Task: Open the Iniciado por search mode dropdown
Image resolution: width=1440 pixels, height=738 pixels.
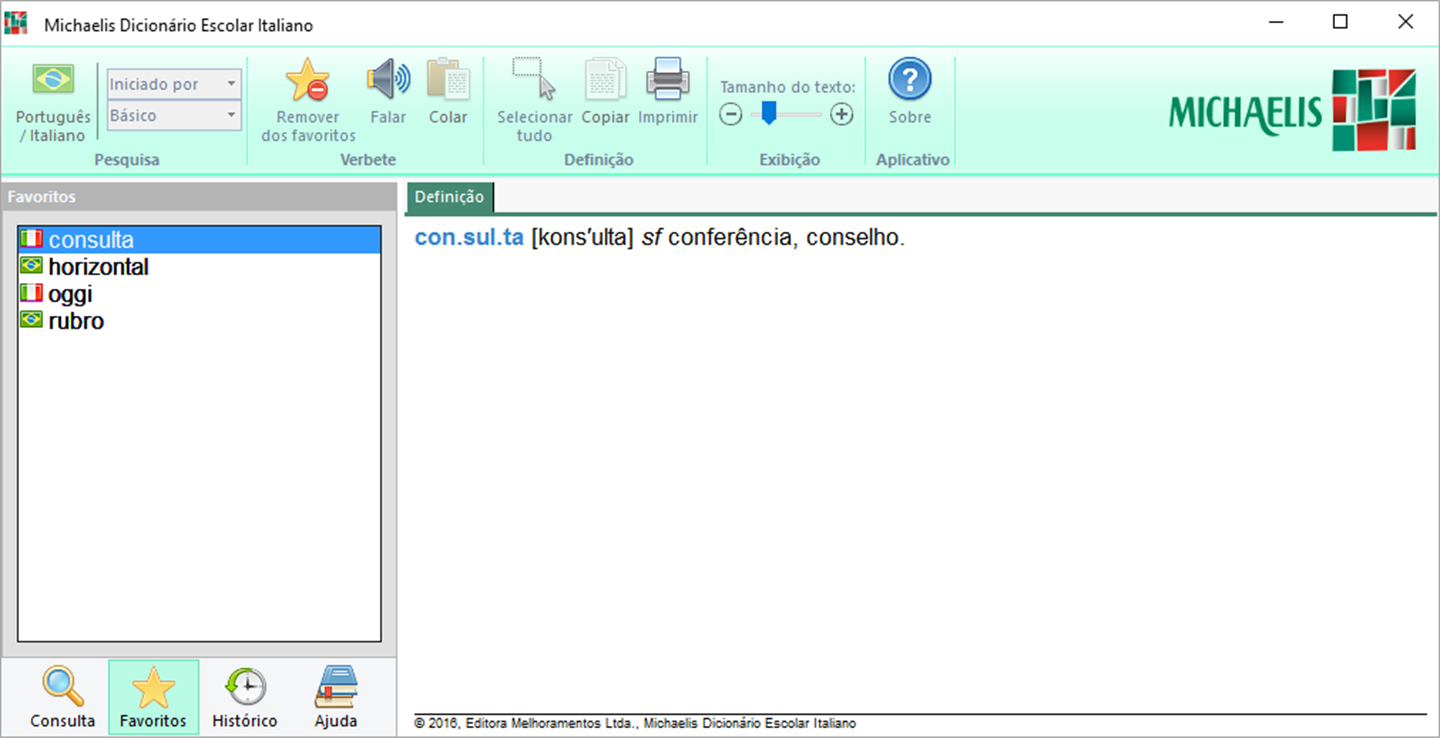Action: (175, 84)
